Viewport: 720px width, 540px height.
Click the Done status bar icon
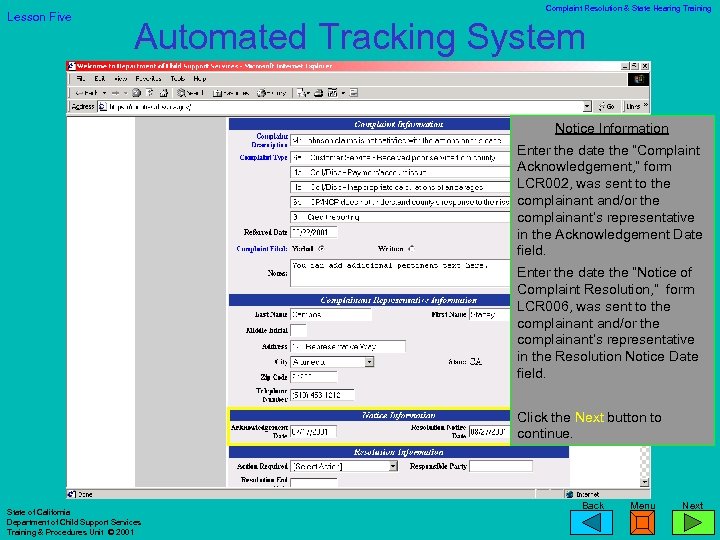72,495
